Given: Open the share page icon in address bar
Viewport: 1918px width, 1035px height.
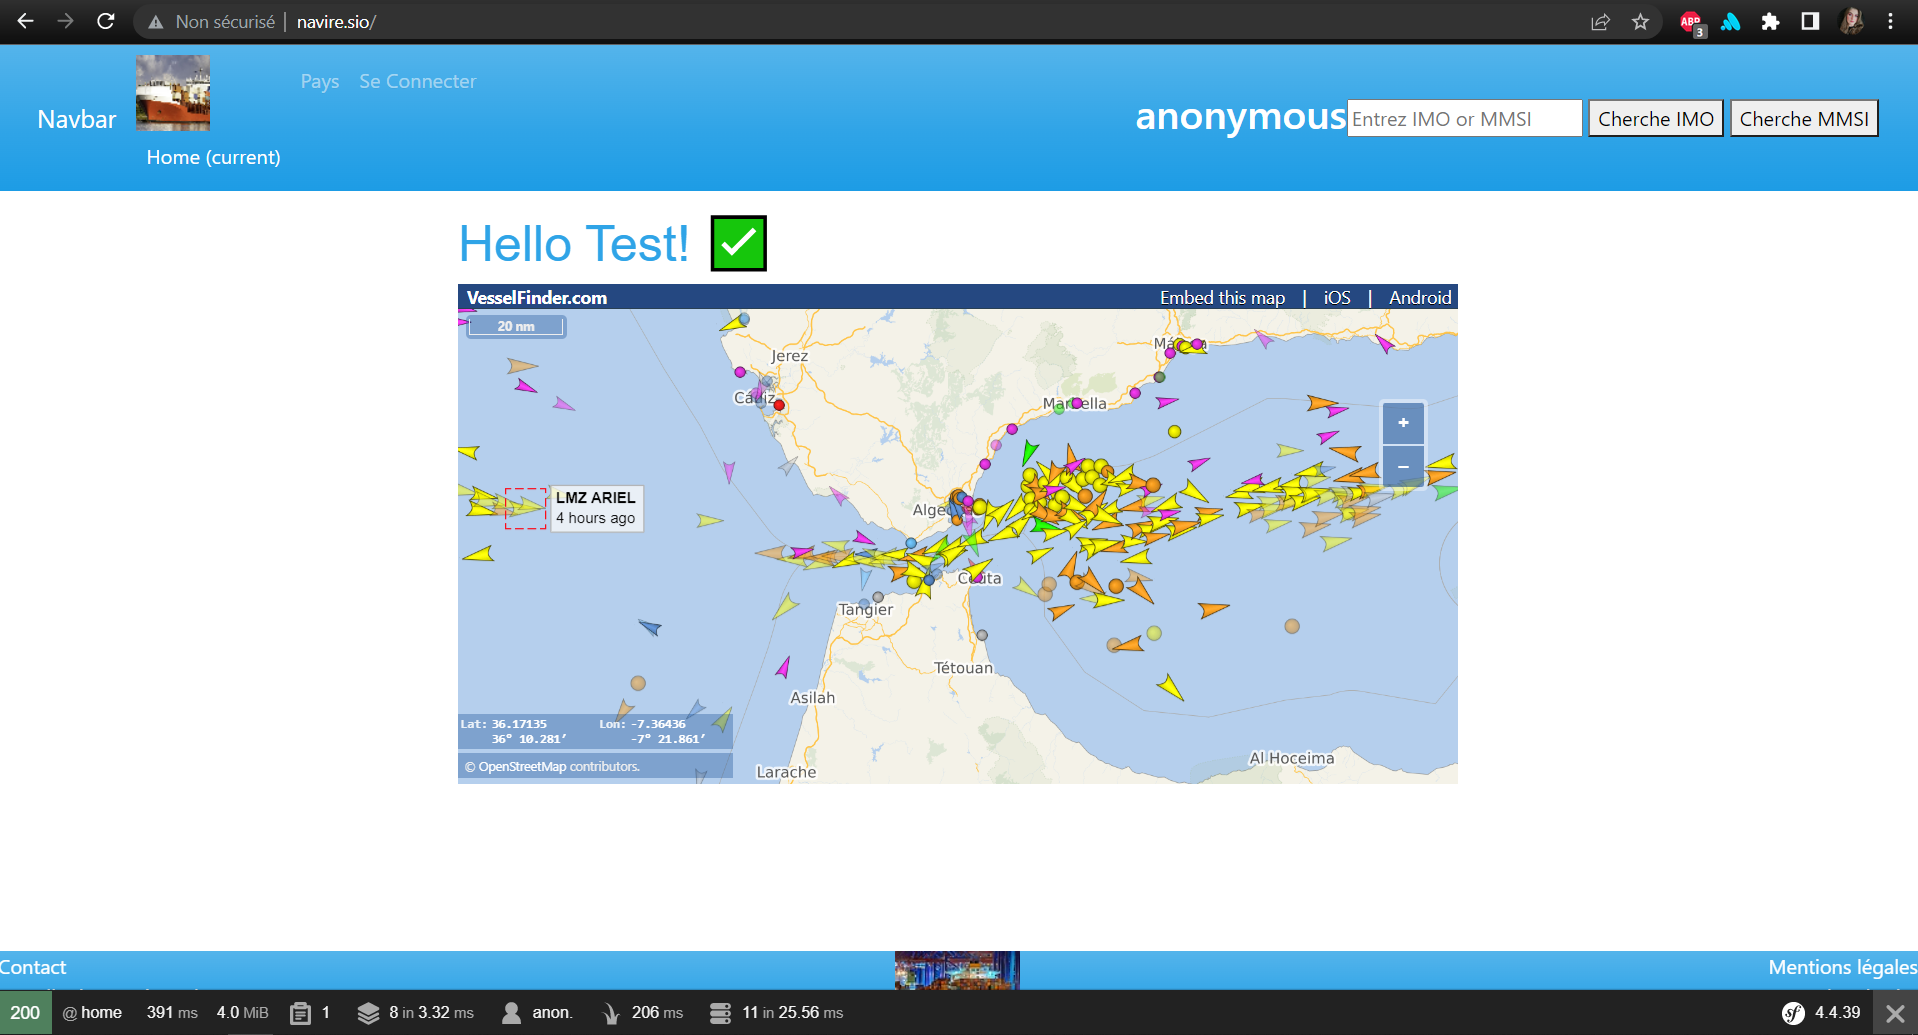Looking at the screenshot, I should [1600, 22].
